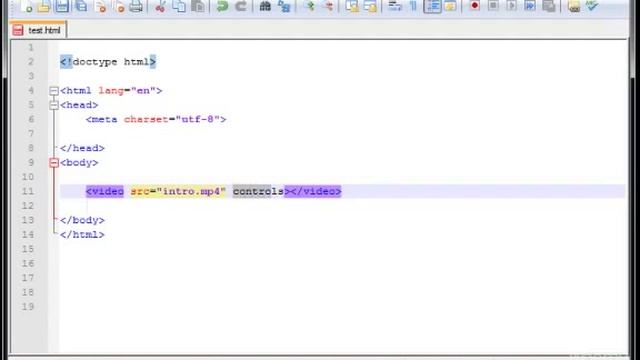Open a file using the Open folder icon
This screenshot has height=360, width=640.
click(x=44, y=6)
